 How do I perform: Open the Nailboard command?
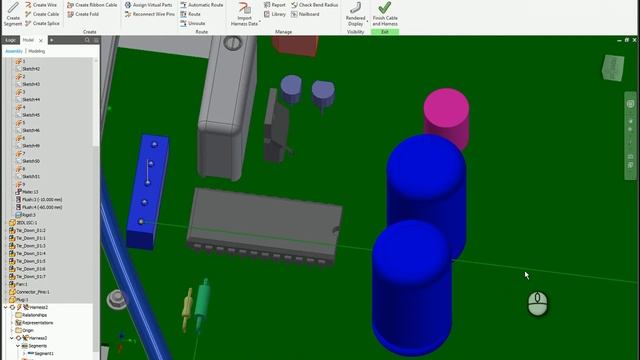tap(305, 14)
